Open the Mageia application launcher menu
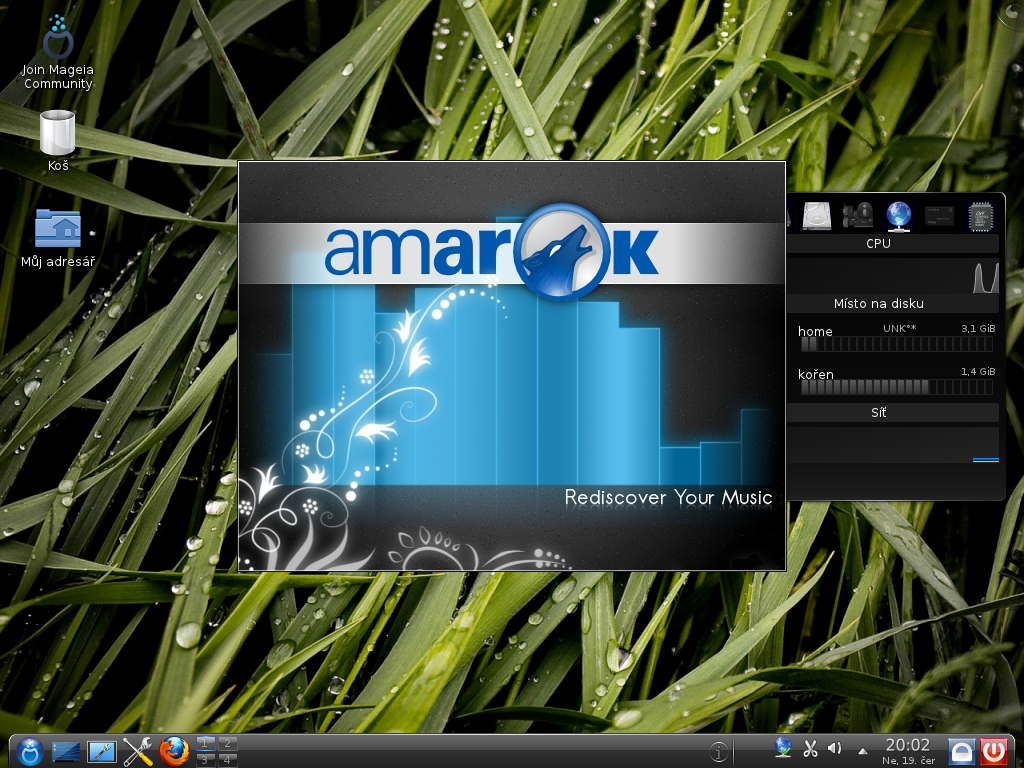 (29, 752)
